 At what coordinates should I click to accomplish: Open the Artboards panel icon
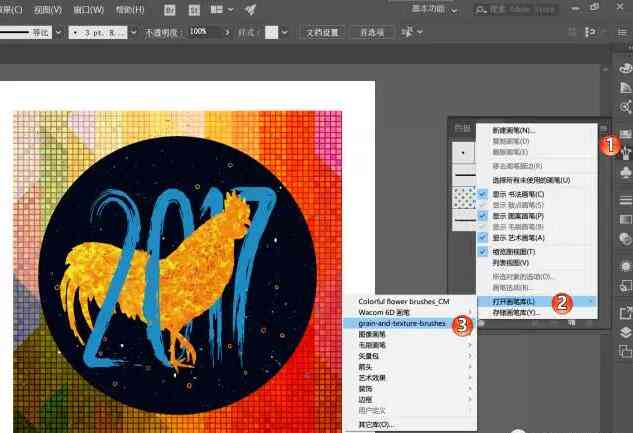point(625,352)
